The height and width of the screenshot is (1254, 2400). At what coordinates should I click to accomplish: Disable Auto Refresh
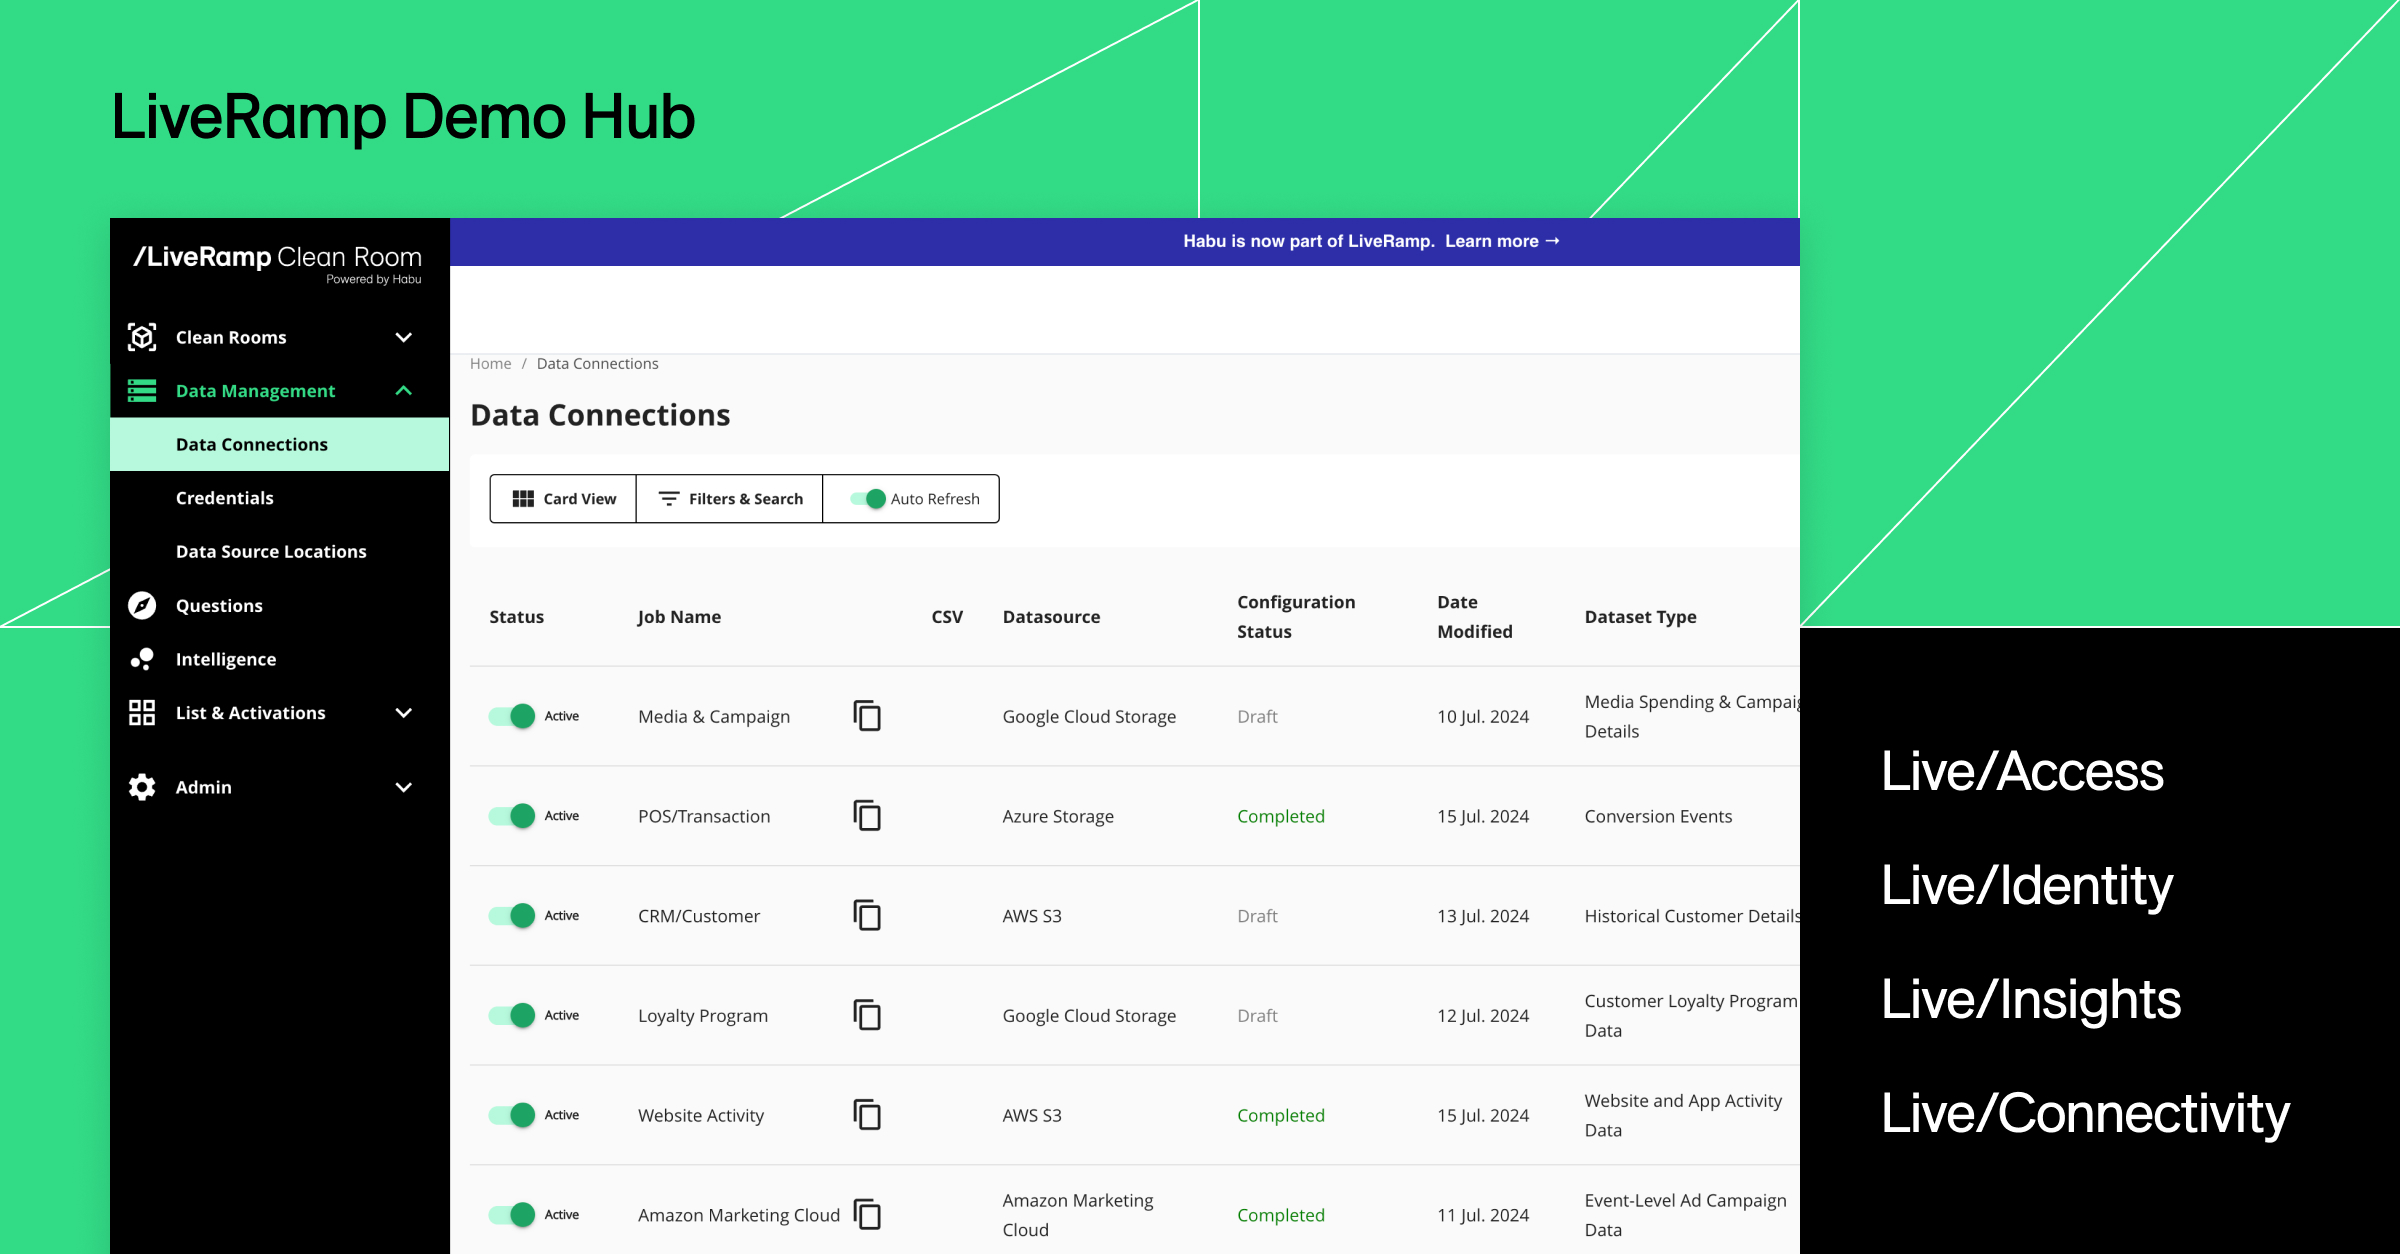(868, 498)
